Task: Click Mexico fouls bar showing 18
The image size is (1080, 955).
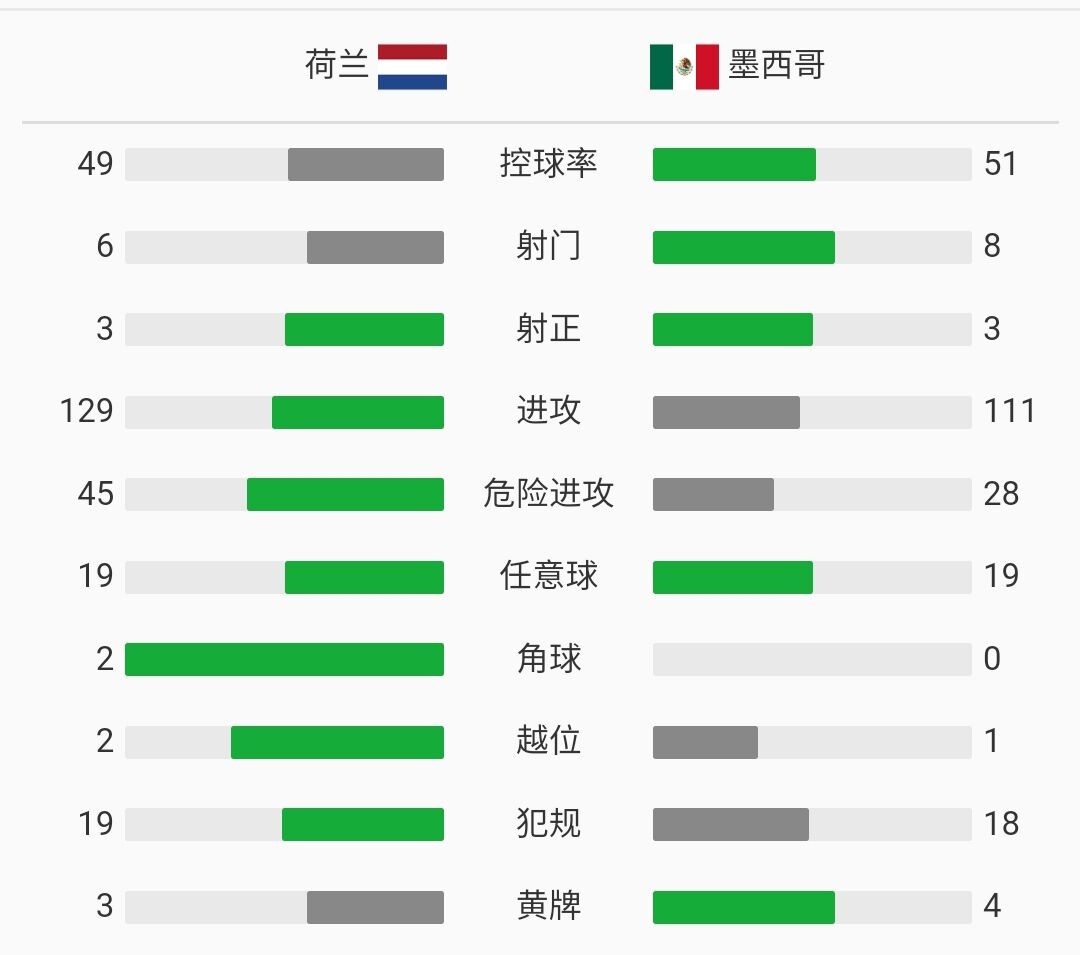Action: (x=812, y=825)
